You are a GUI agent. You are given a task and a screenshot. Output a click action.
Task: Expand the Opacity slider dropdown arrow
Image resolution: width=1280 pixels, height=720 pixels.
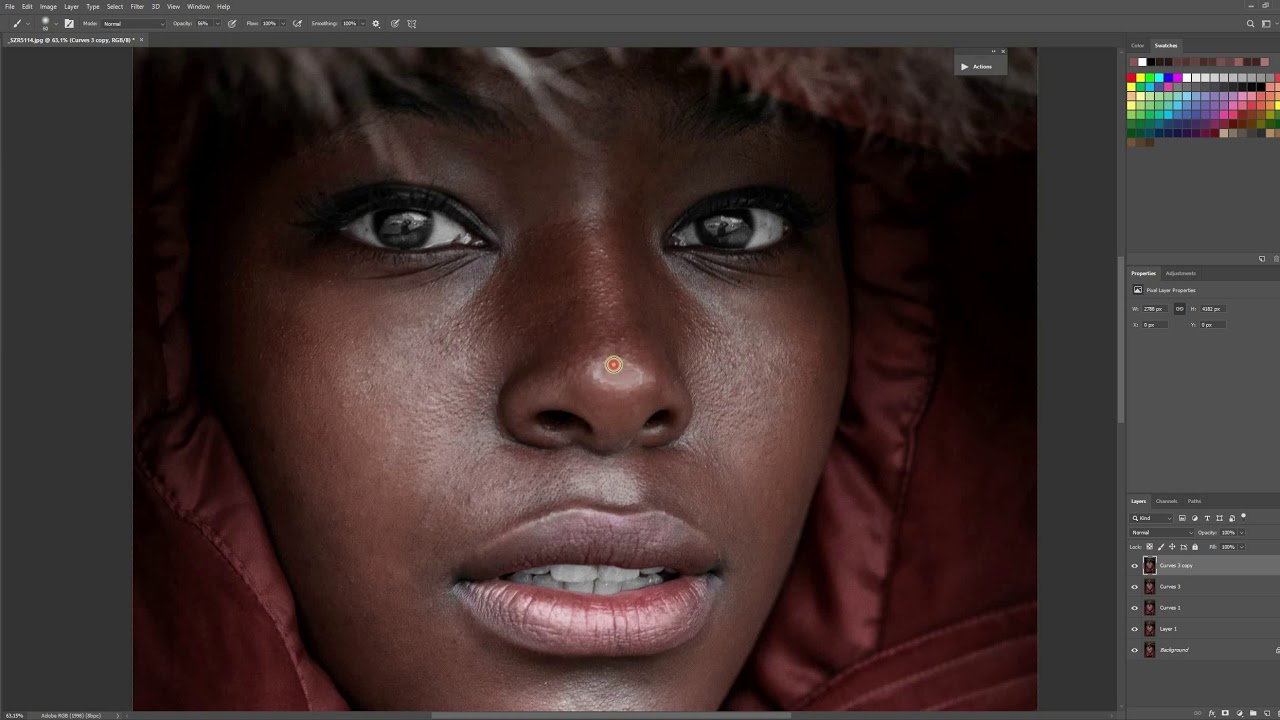(x=218, y=23)
